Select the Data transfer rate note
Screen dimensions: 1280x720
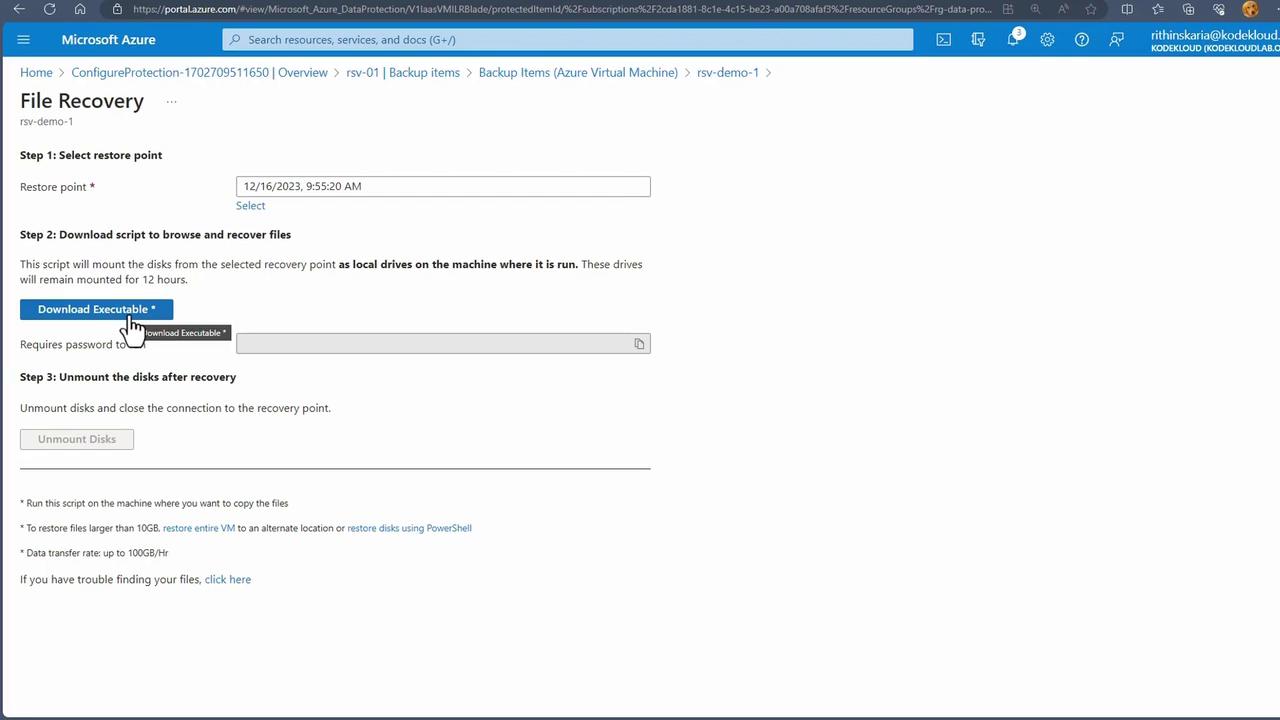click(x=94, y=553)
